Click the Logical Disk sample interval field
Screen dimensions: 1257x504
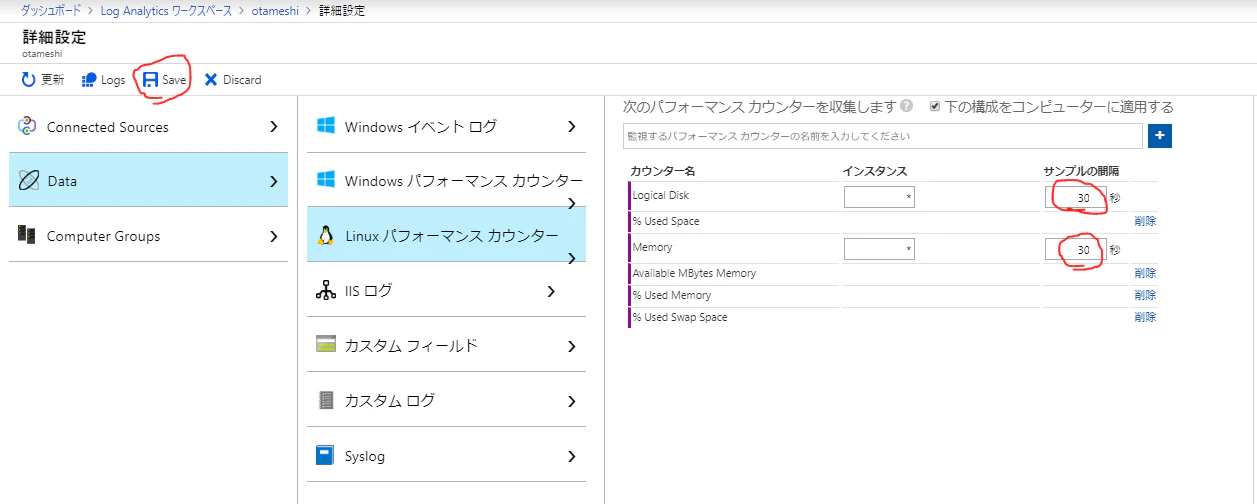point(1076,197)
